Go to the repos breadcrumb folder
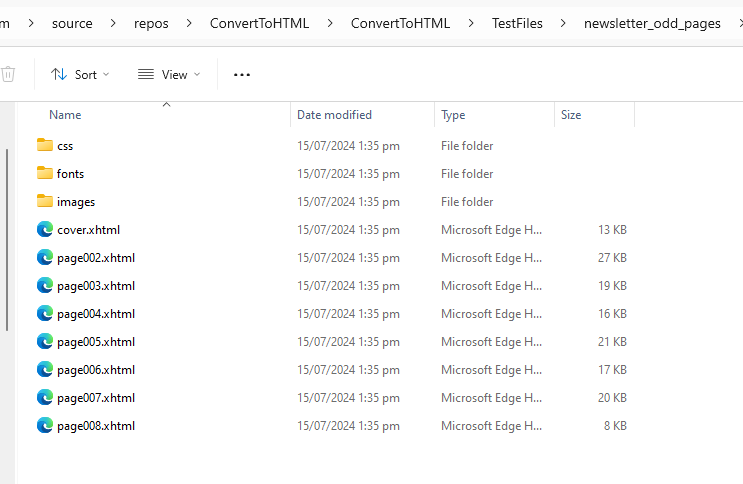This screenshot has height=484, width=743. (x=151, y=23)
